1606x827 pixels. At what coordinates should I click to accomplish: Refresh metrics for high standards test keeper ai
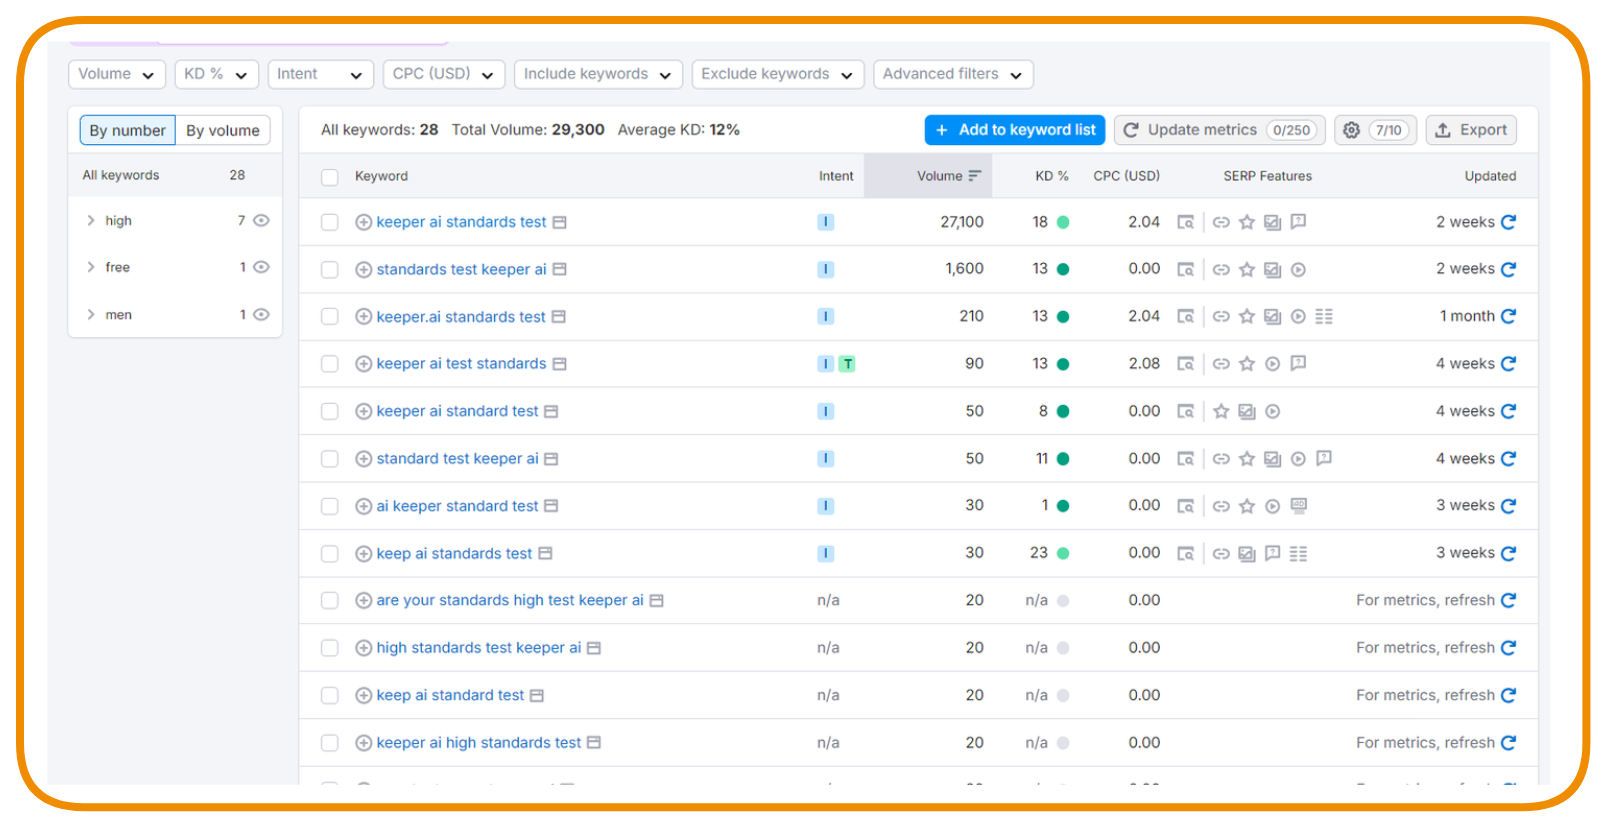1508,648
